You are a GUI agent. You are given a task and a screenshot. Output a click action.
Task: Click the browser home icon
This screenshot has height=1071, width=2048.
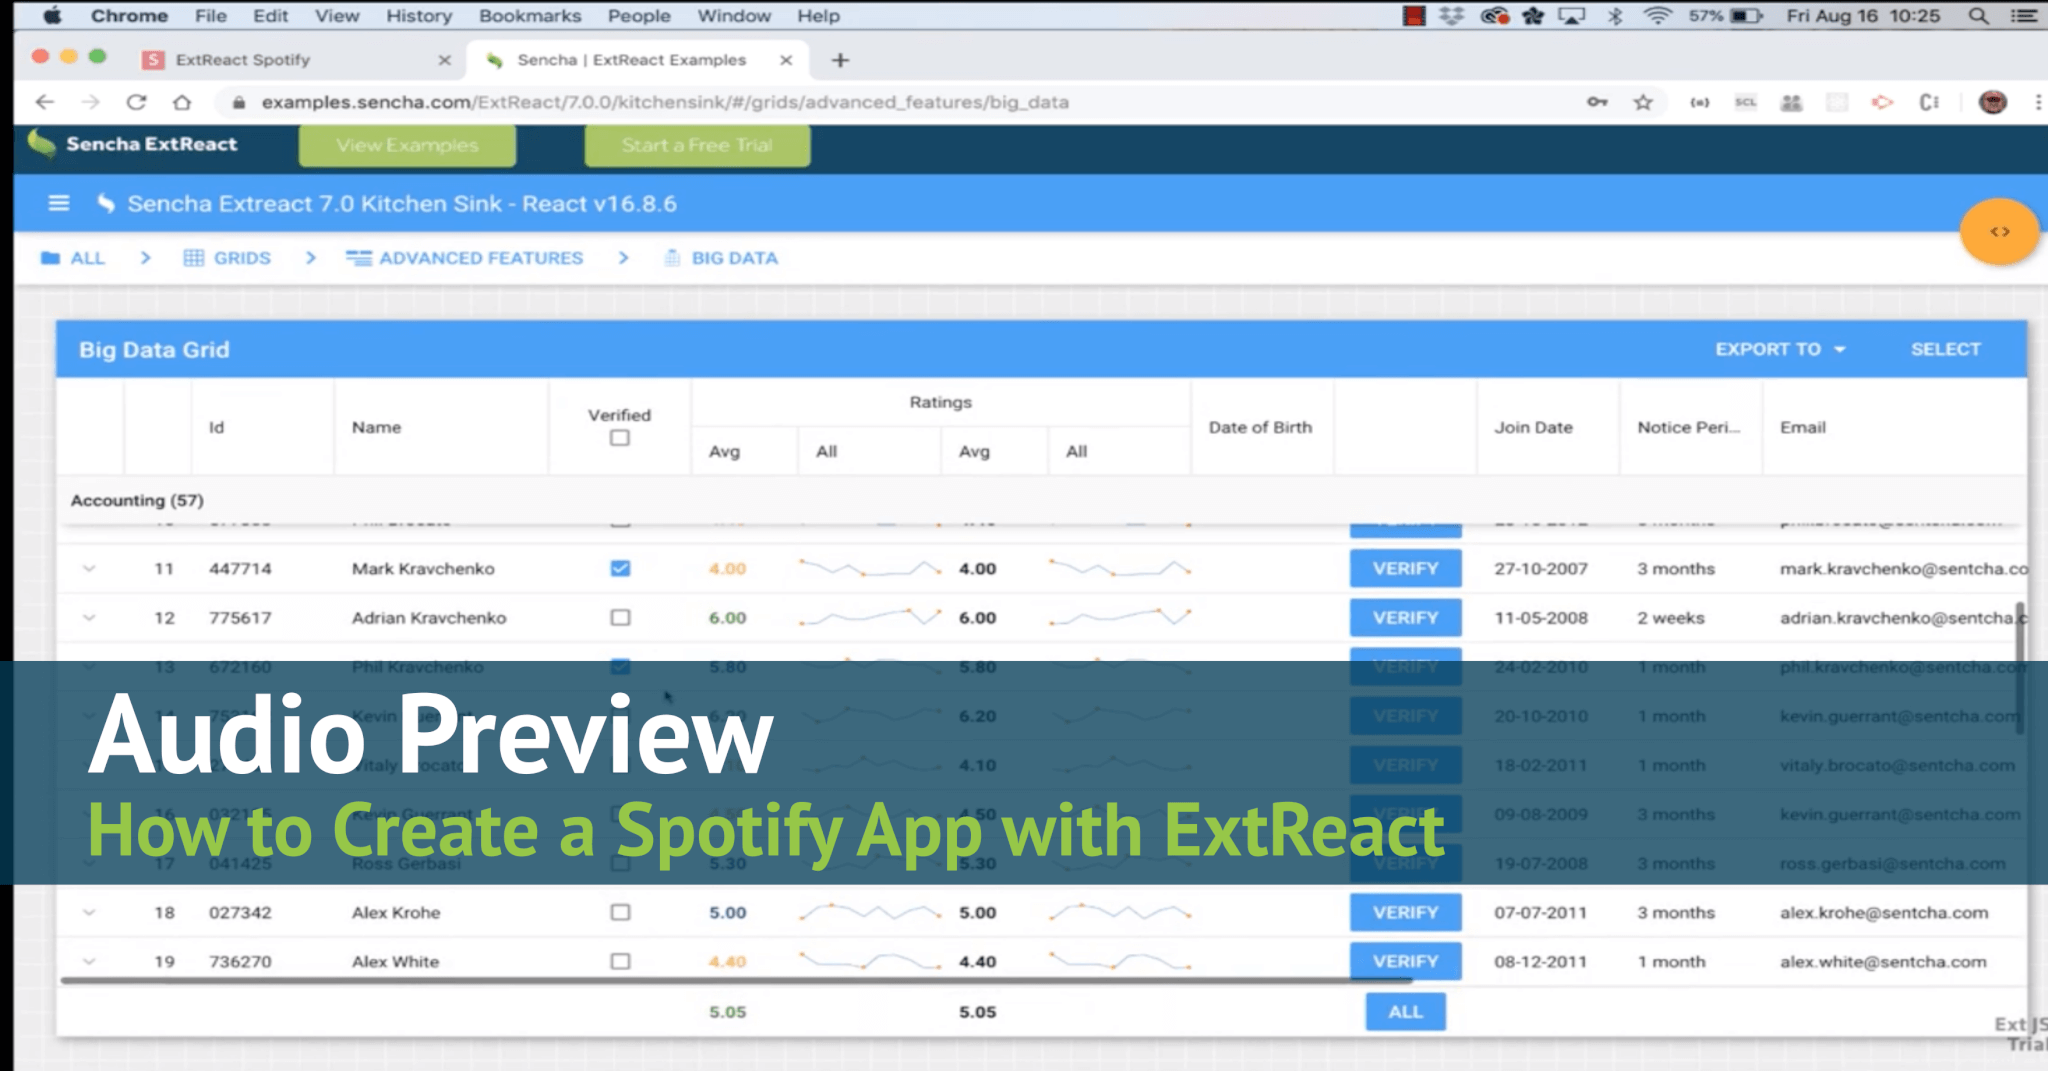tap(182, 102)
